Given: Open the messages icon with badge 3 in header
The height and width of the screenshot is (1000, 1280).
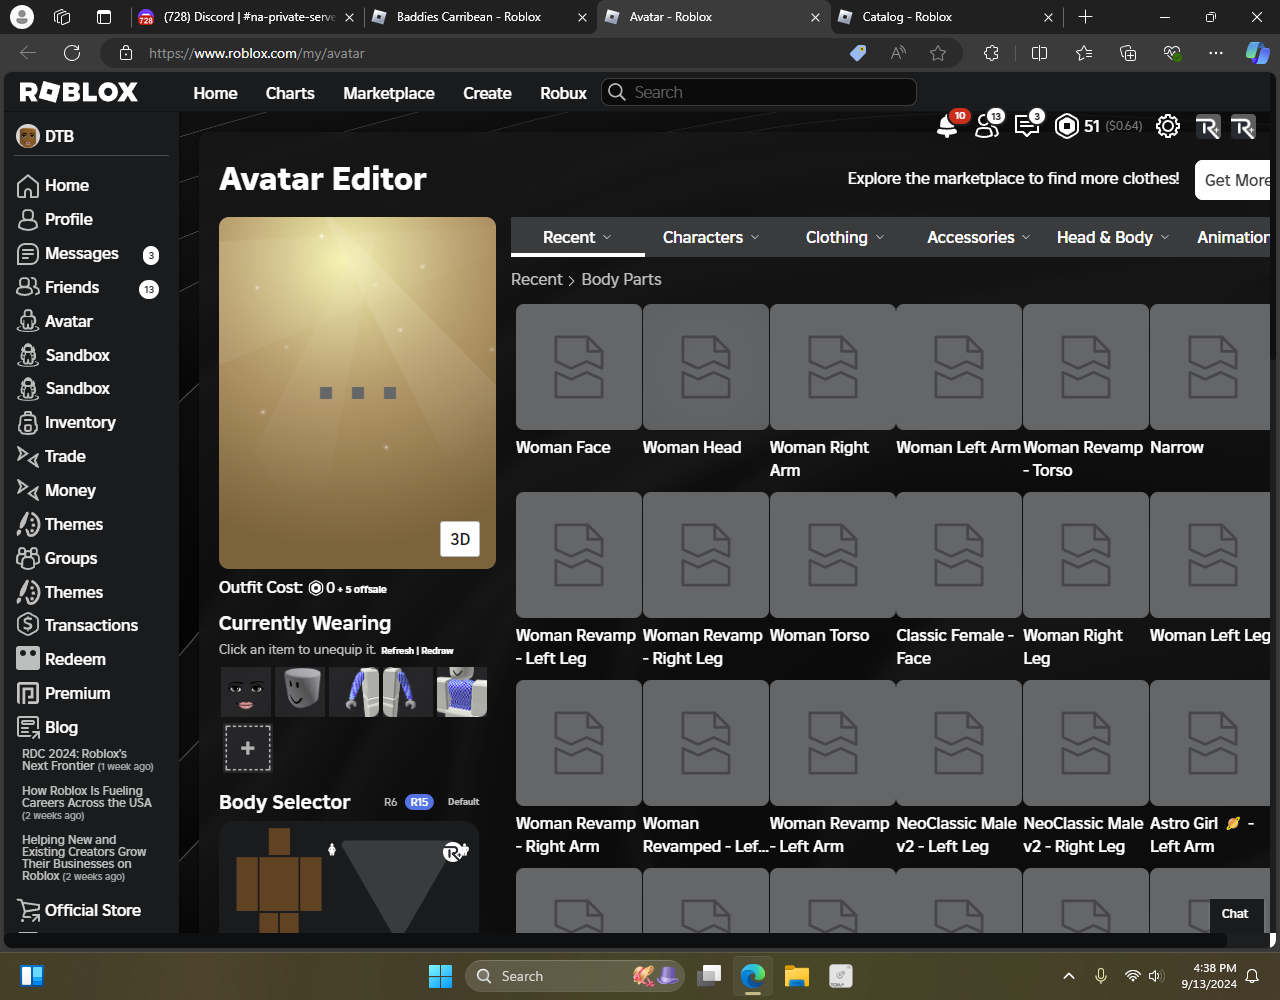Looking at the screenshot, I should [x=1027, y=125].
